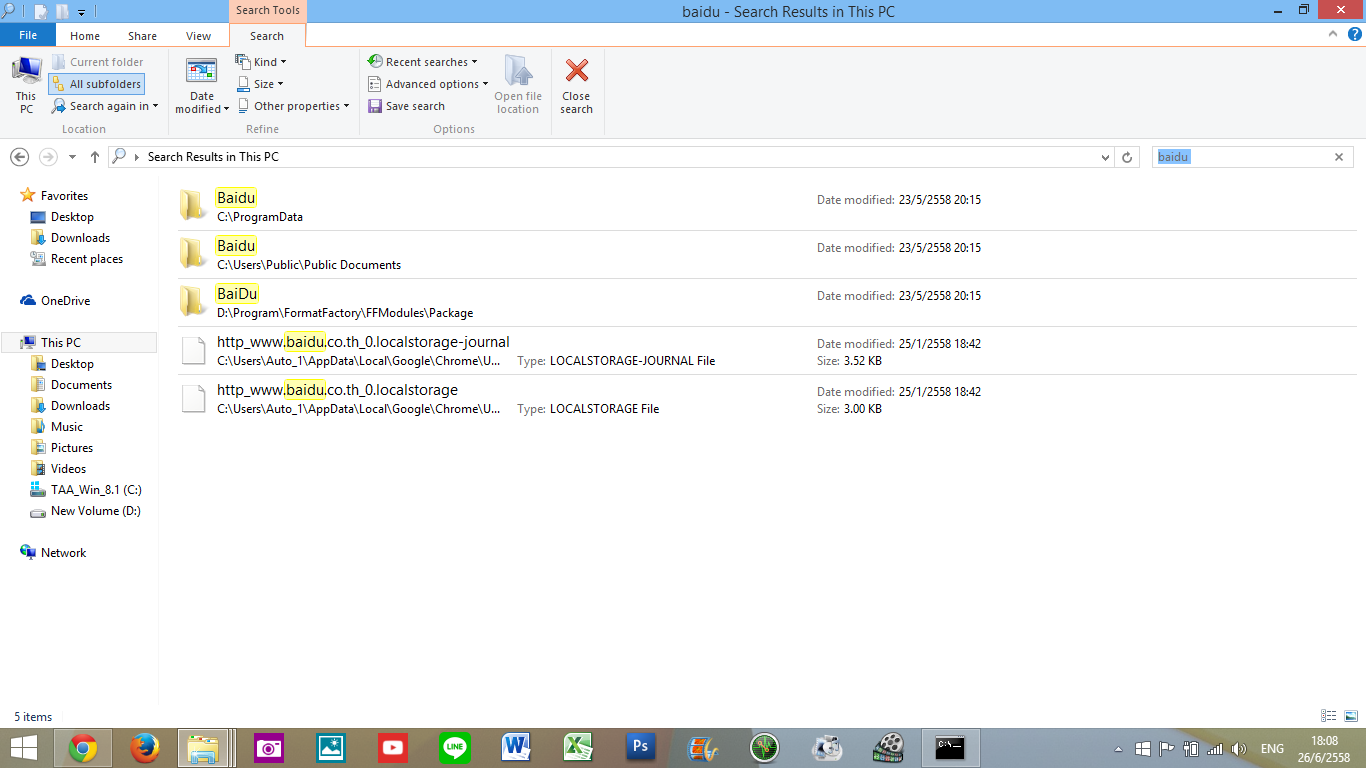Open the Pictures folder in navigation pane
Viewport: 1366px width, 768px height.
pos(72,448)
